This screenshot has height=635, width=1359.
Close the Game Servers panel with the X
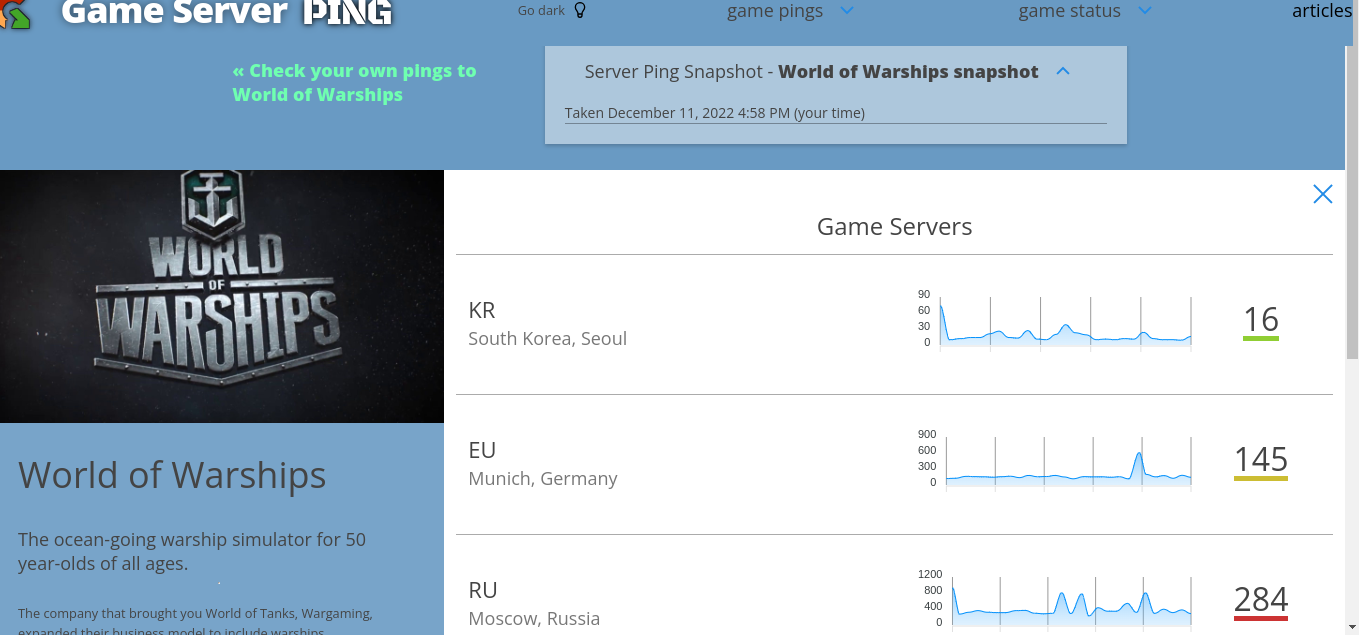click(x=1322, y=194)
